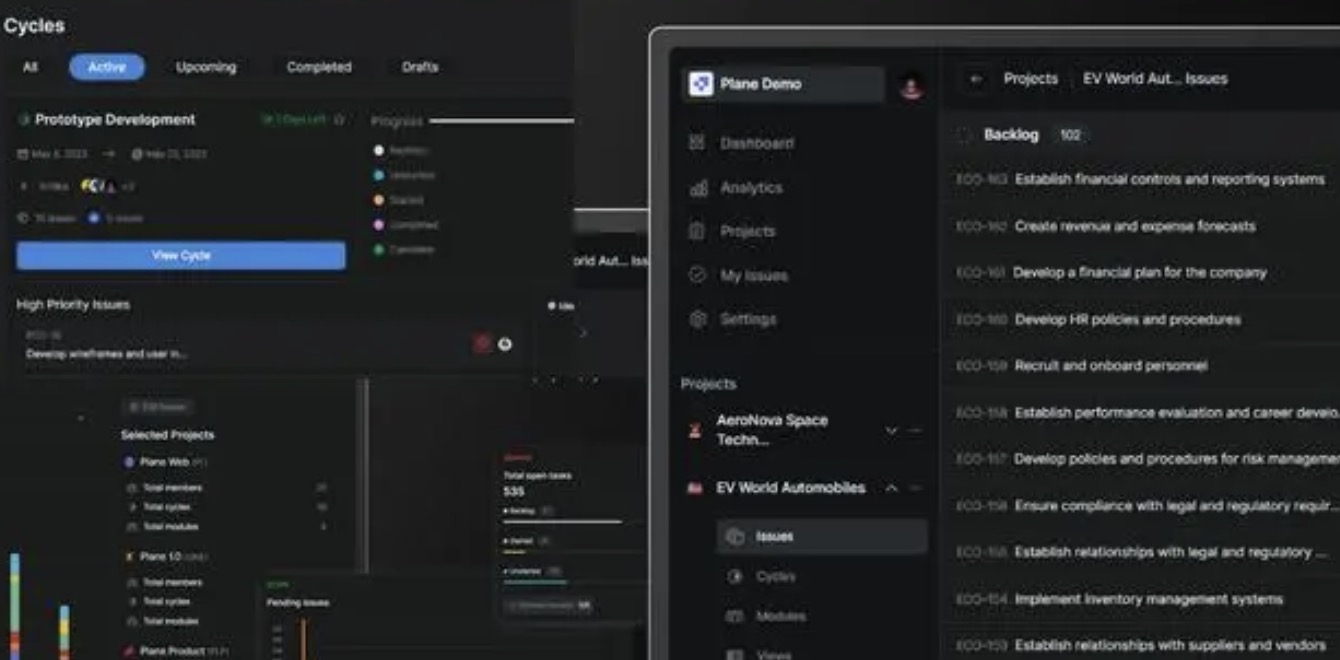Open Analytics in the sidebar
Viewport: 1340px width, 660px height.
[x=751, y=187]
